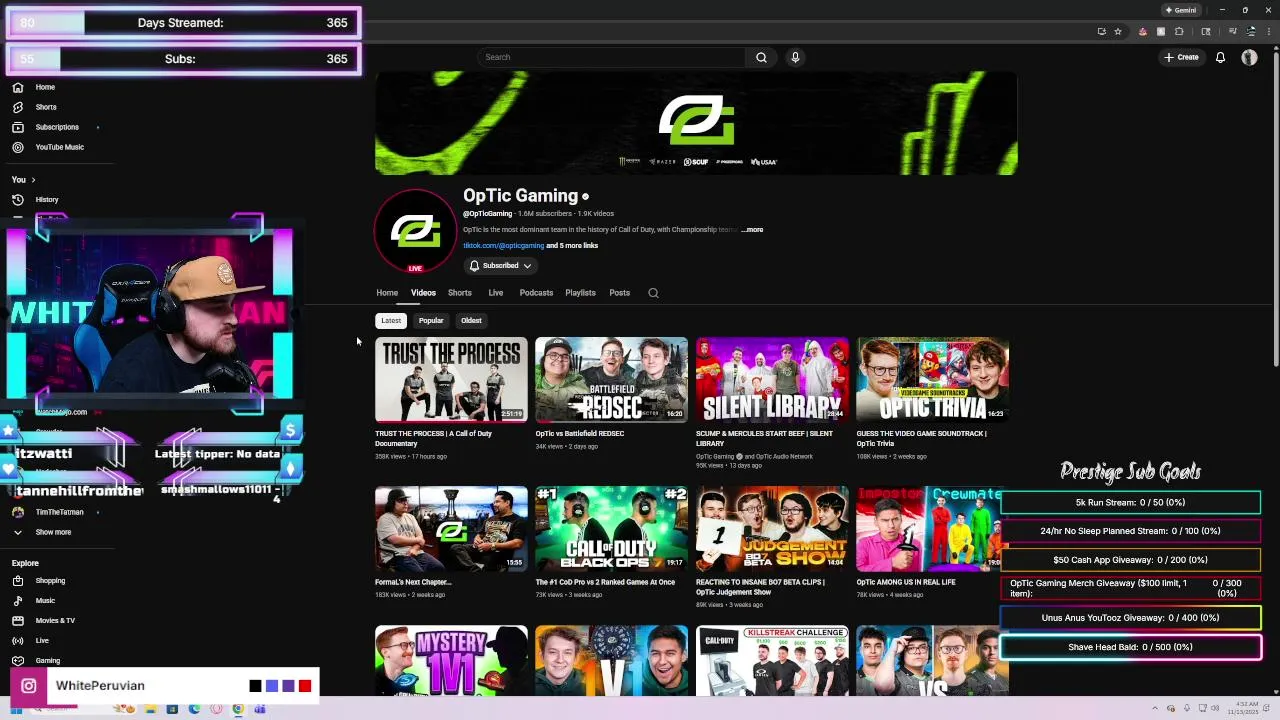Click the Windows Start button
The width and height of the screenshot is (1280, 720).
coord(16,709)
